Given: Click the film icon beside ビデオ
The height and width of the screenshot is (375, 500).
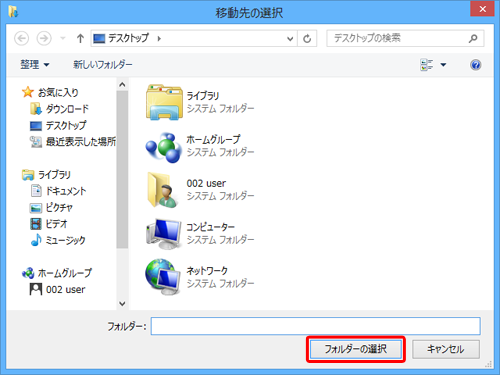Looking at the screenshot, I should (x=36, y=224).
